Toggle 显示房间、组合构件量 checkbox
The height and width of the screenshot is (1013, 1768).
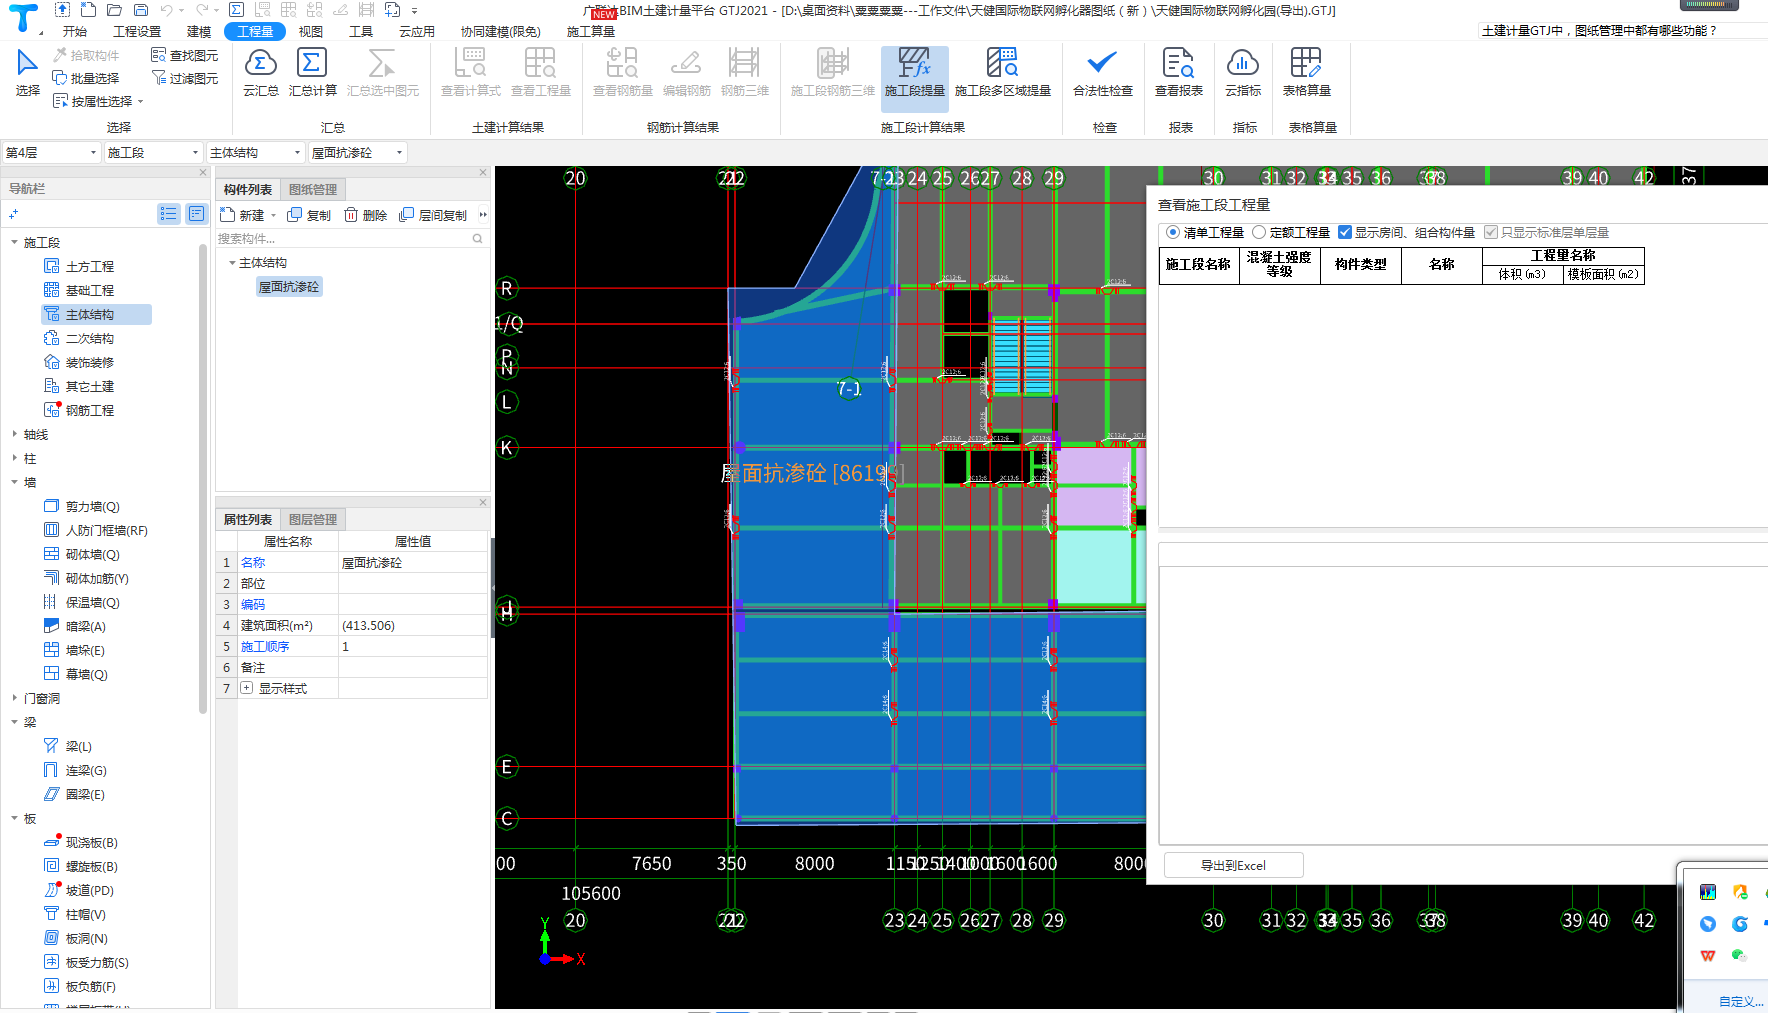[1345, 232]
